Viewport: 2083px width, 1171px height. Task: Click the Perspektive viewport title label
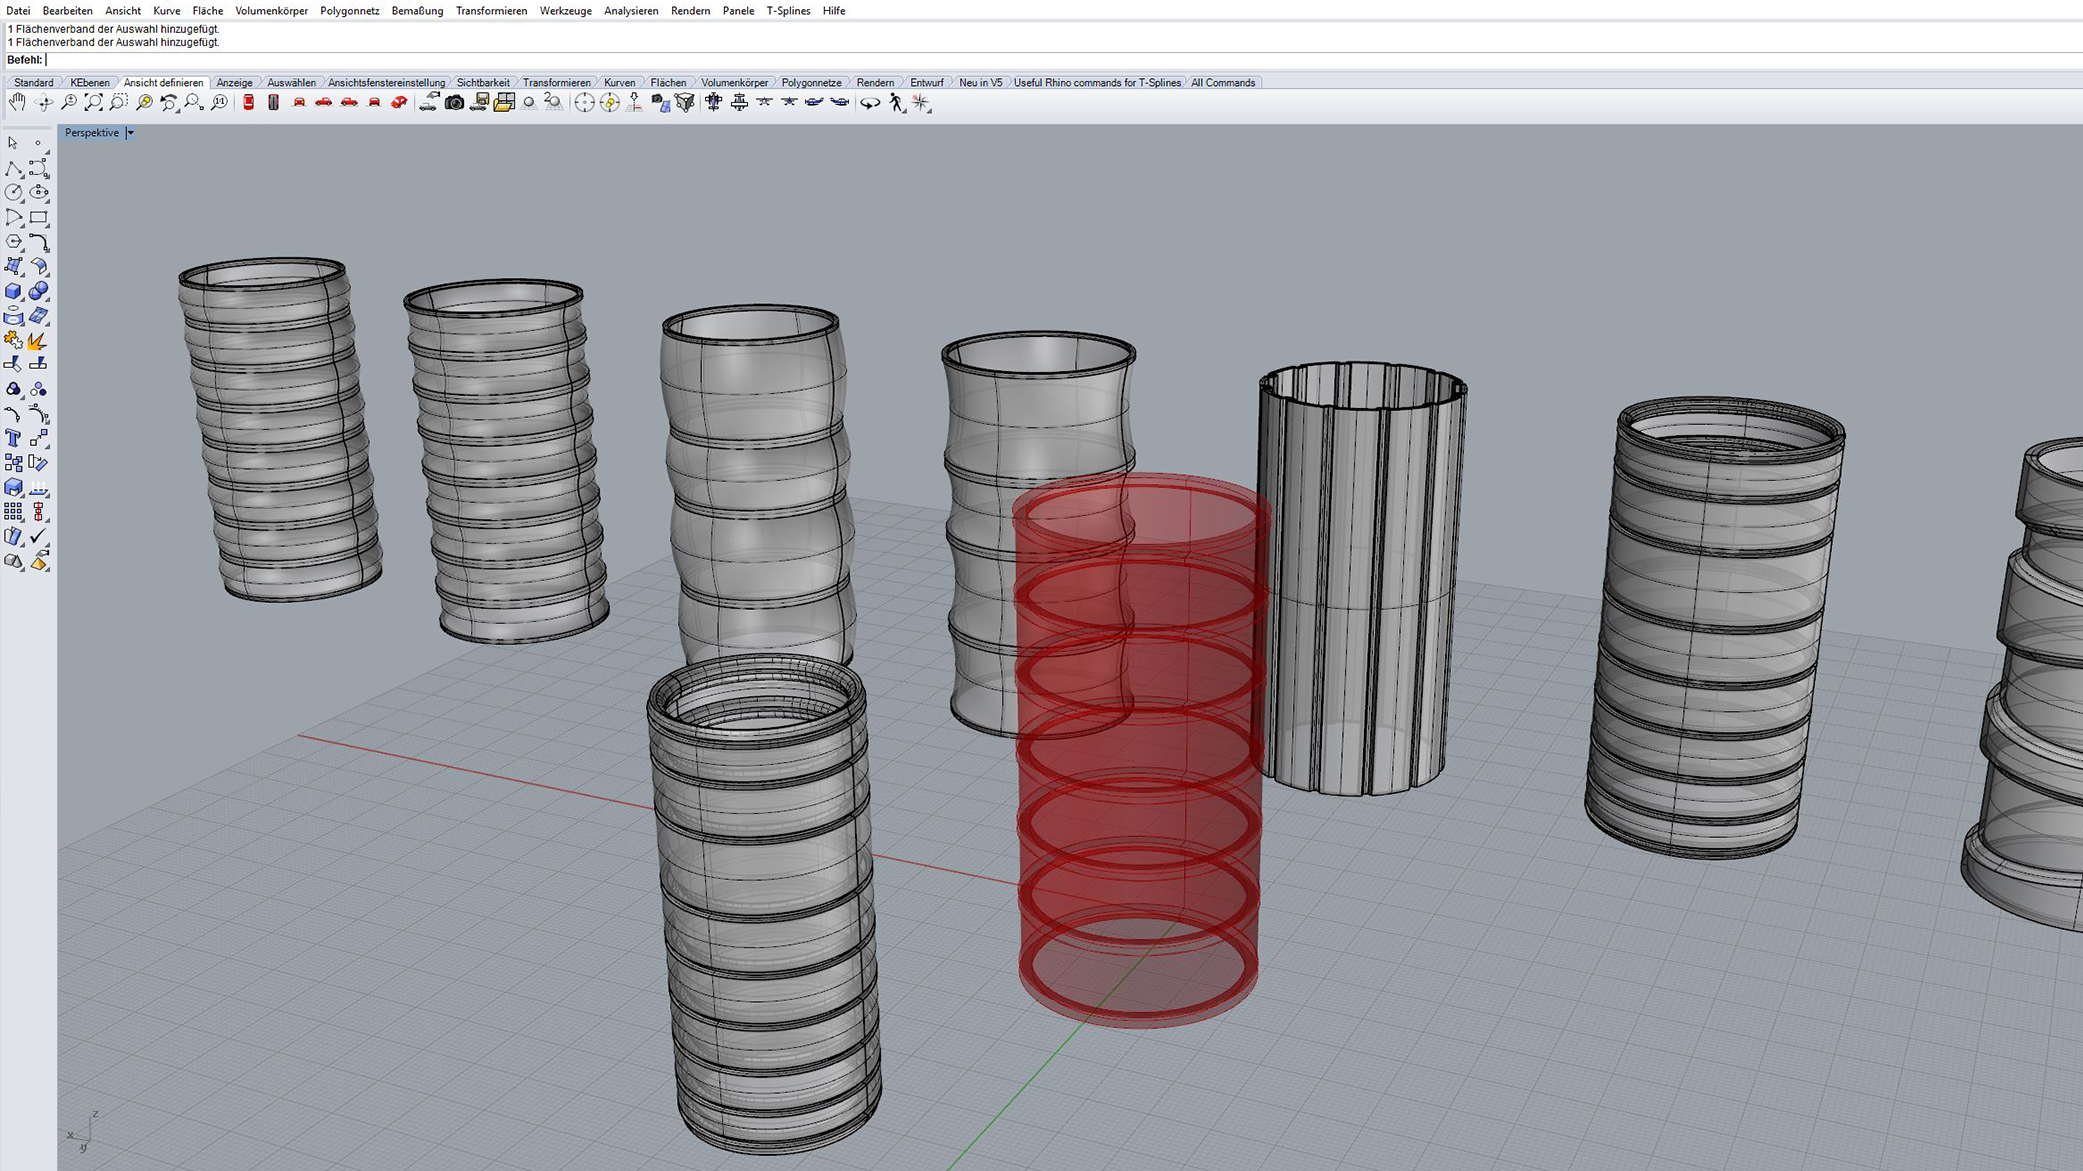[91, 133]
